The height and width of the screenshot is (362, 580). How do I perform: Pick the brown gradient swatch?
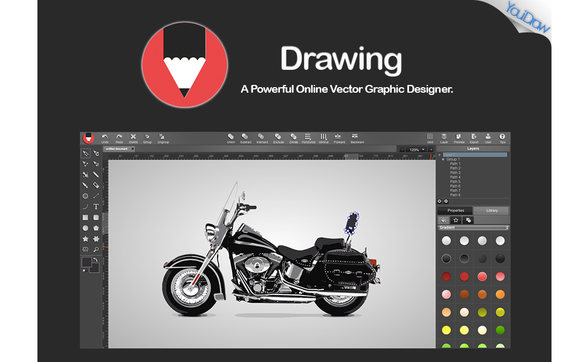pyautogui.click(x=464, y=294)
